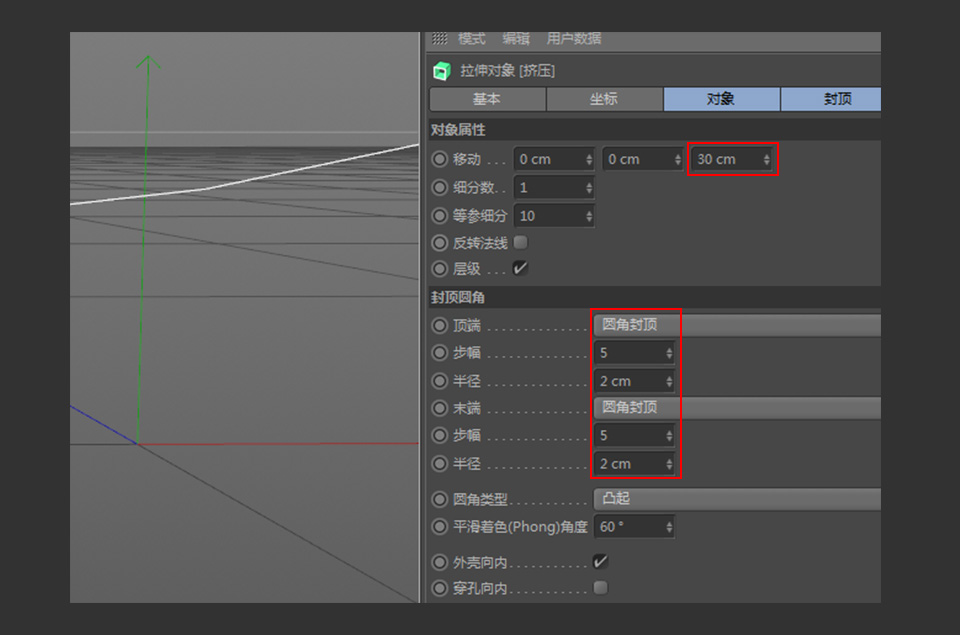Toggle the 平滑着色(Phong)角度 keyframe circle

click(x=440, y=527)
